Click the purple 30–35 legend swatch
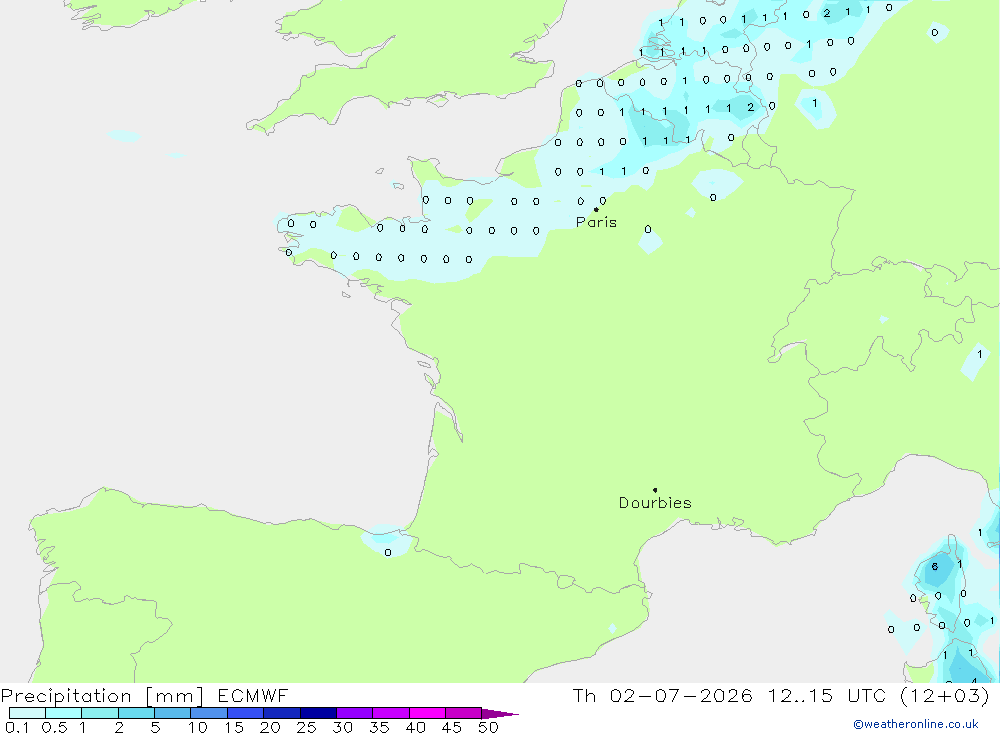1000x733 pixels. 354,713
